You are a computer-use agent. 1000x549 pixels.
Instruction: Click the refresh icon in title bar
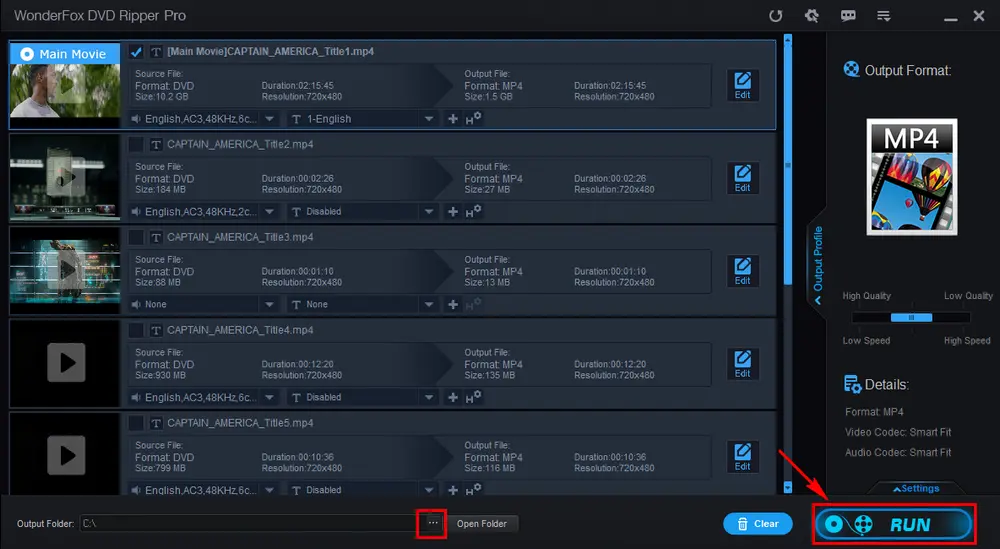coord(775,16)
